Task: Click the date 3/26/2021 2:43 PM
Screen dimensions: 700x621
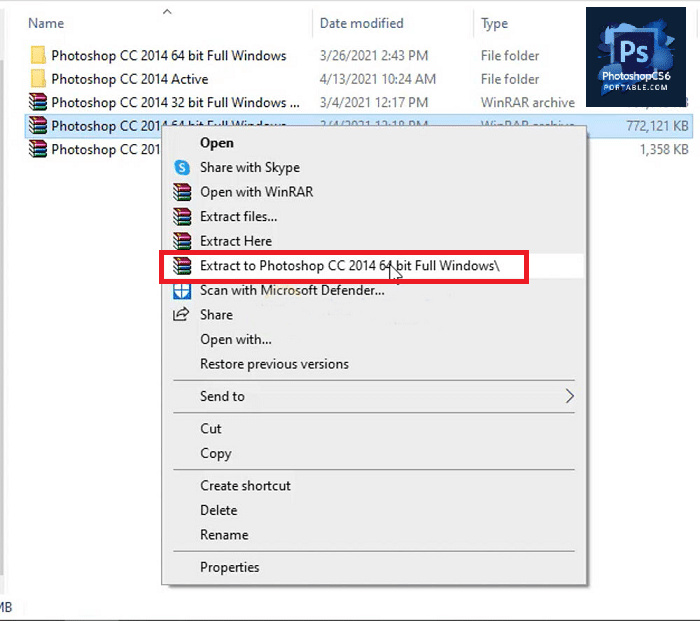Action: [x=374, y=55]
